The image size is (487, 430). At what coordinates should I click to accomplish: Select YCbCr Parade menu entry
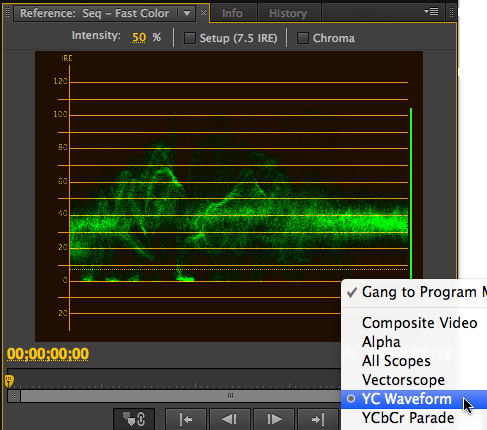[414, 418]
